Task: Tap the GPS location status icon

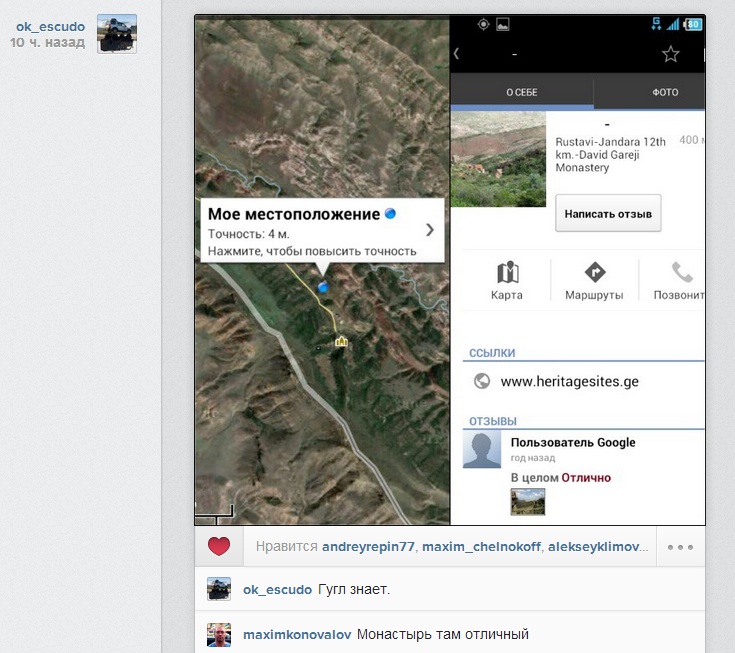Action: point(483,24)
